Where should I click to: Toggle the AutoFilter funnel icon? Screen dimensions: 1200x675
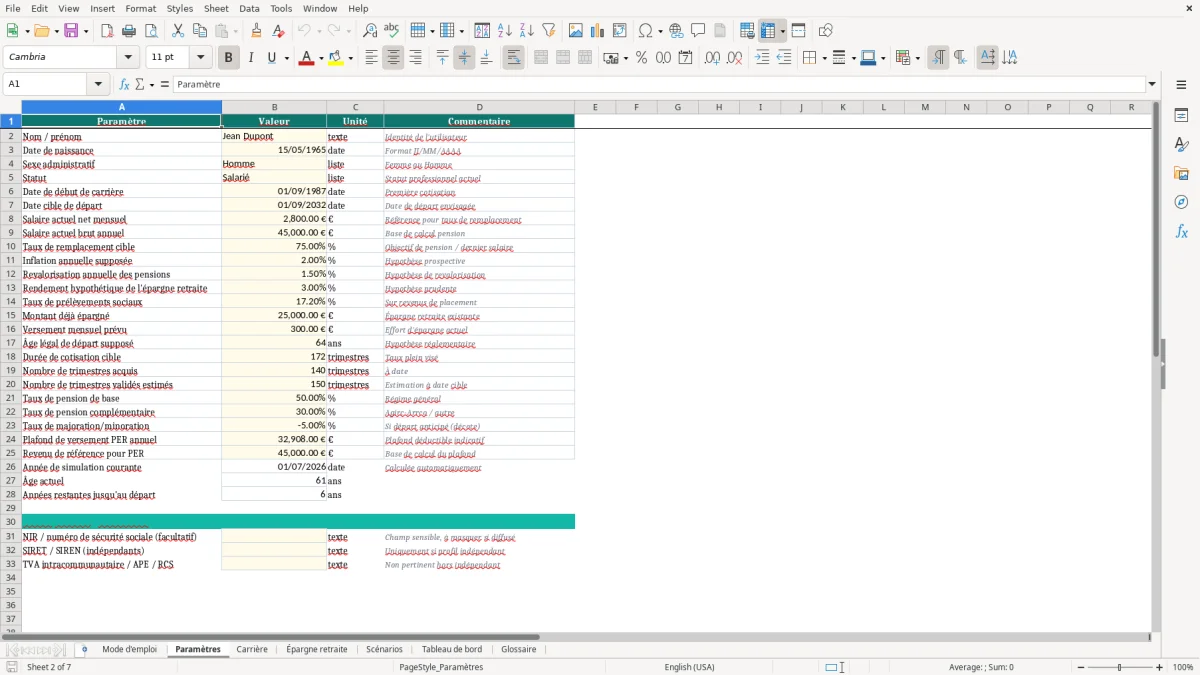(x=548, y=31)
